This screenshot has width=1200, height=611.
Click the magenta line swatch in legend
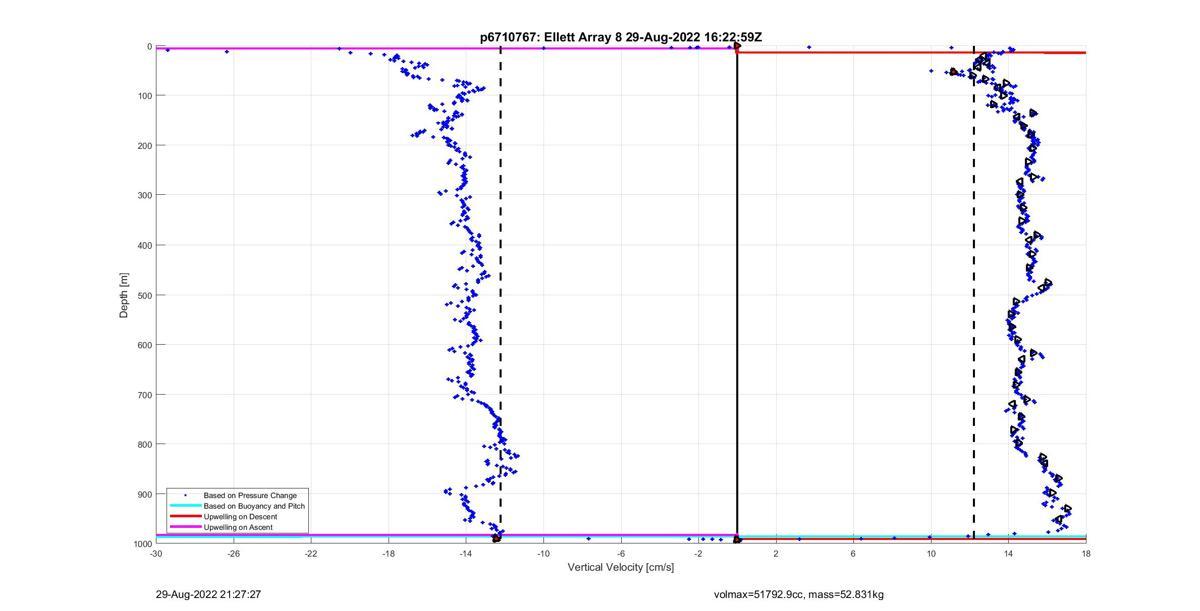[x=184, y=527]
